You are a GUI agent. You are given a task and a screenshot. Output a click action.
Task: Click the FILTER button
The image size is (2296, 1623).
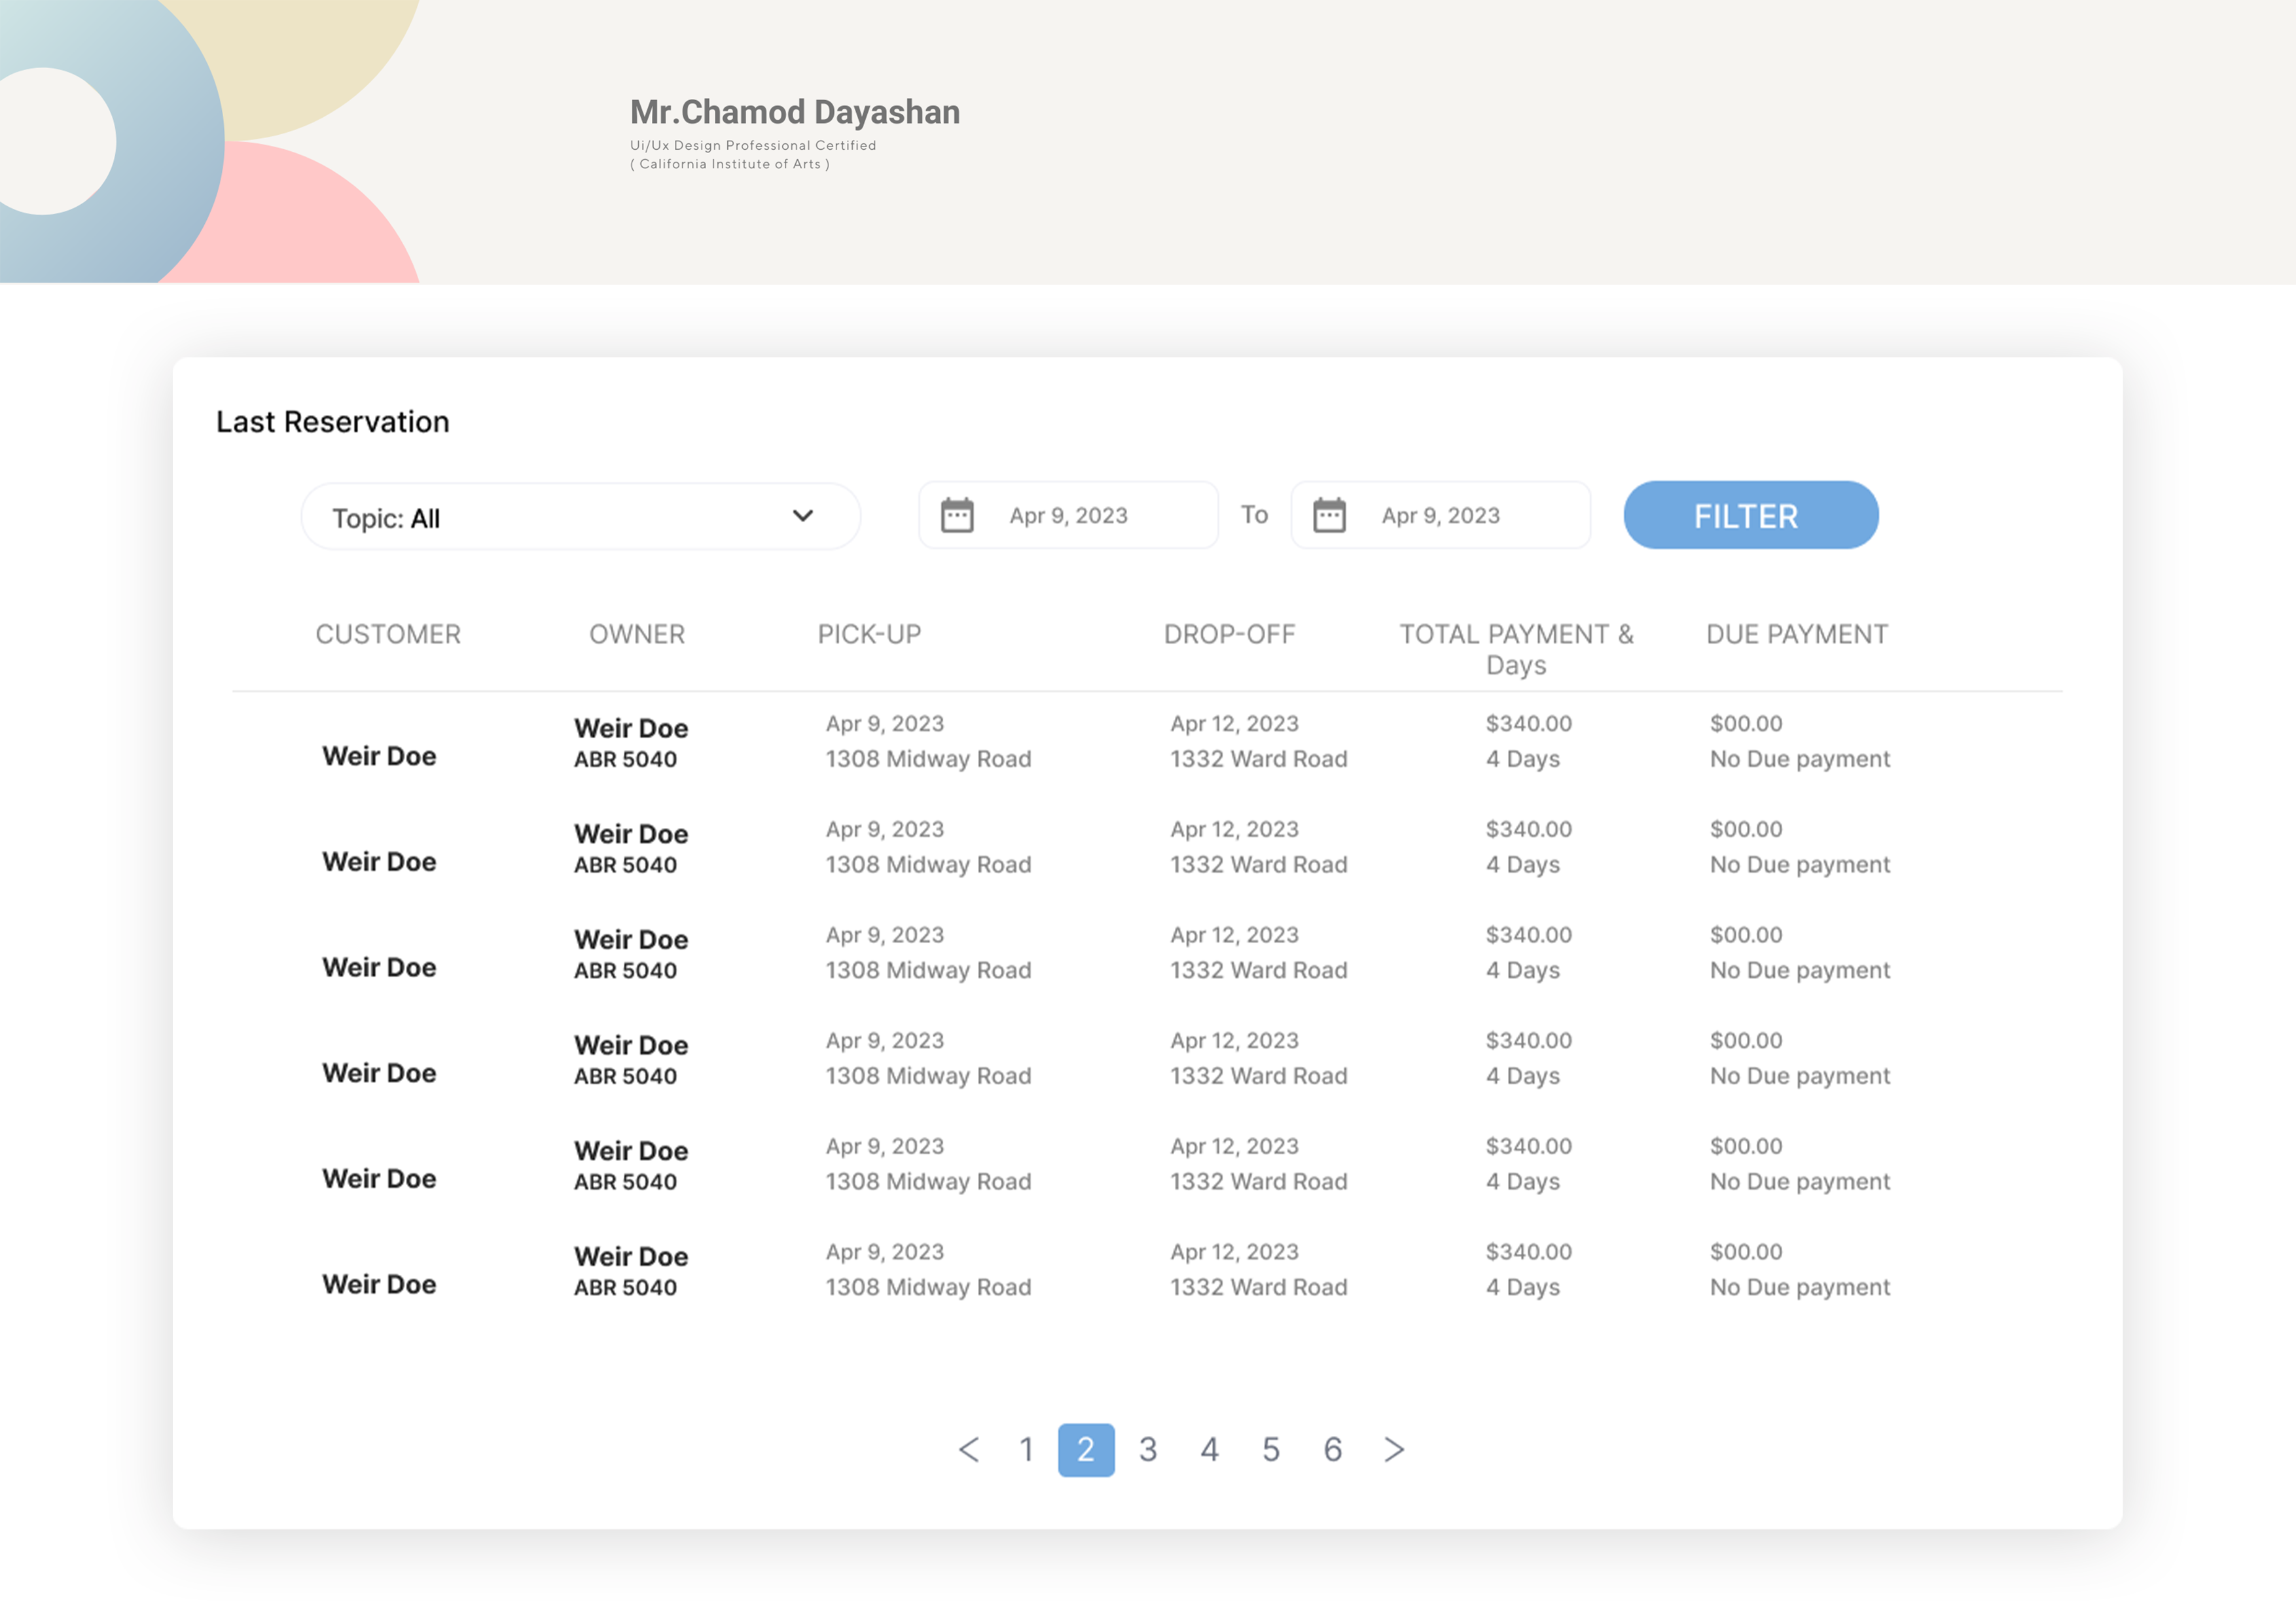pyautogui.click(x=1750, y=515)
